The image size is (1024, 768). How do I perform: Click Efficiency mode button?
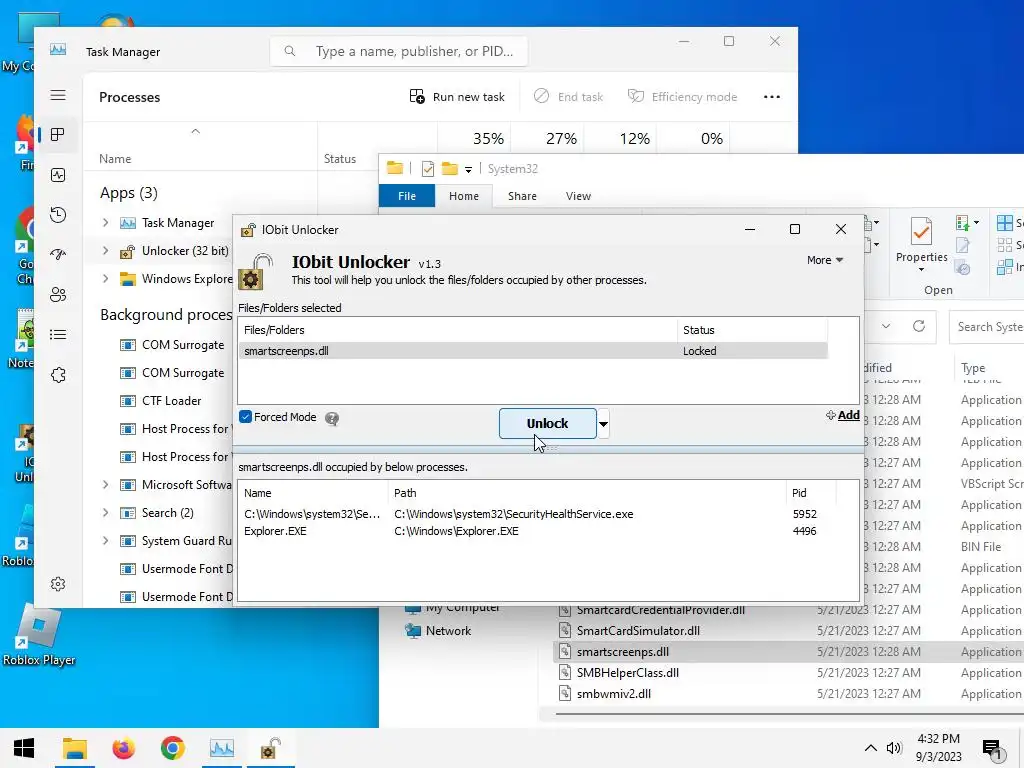682,97
